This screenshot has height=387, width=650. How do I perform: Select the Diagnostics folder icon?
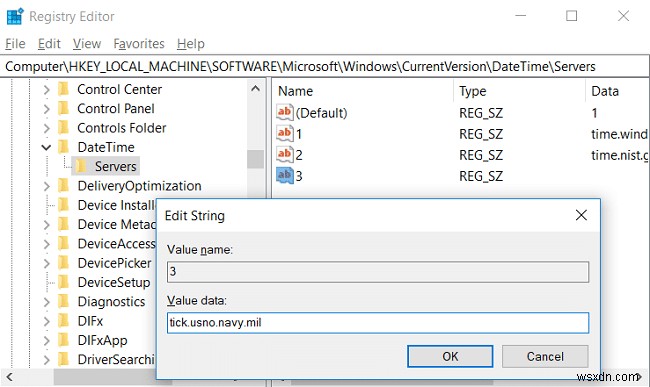(x=63, y=301)
